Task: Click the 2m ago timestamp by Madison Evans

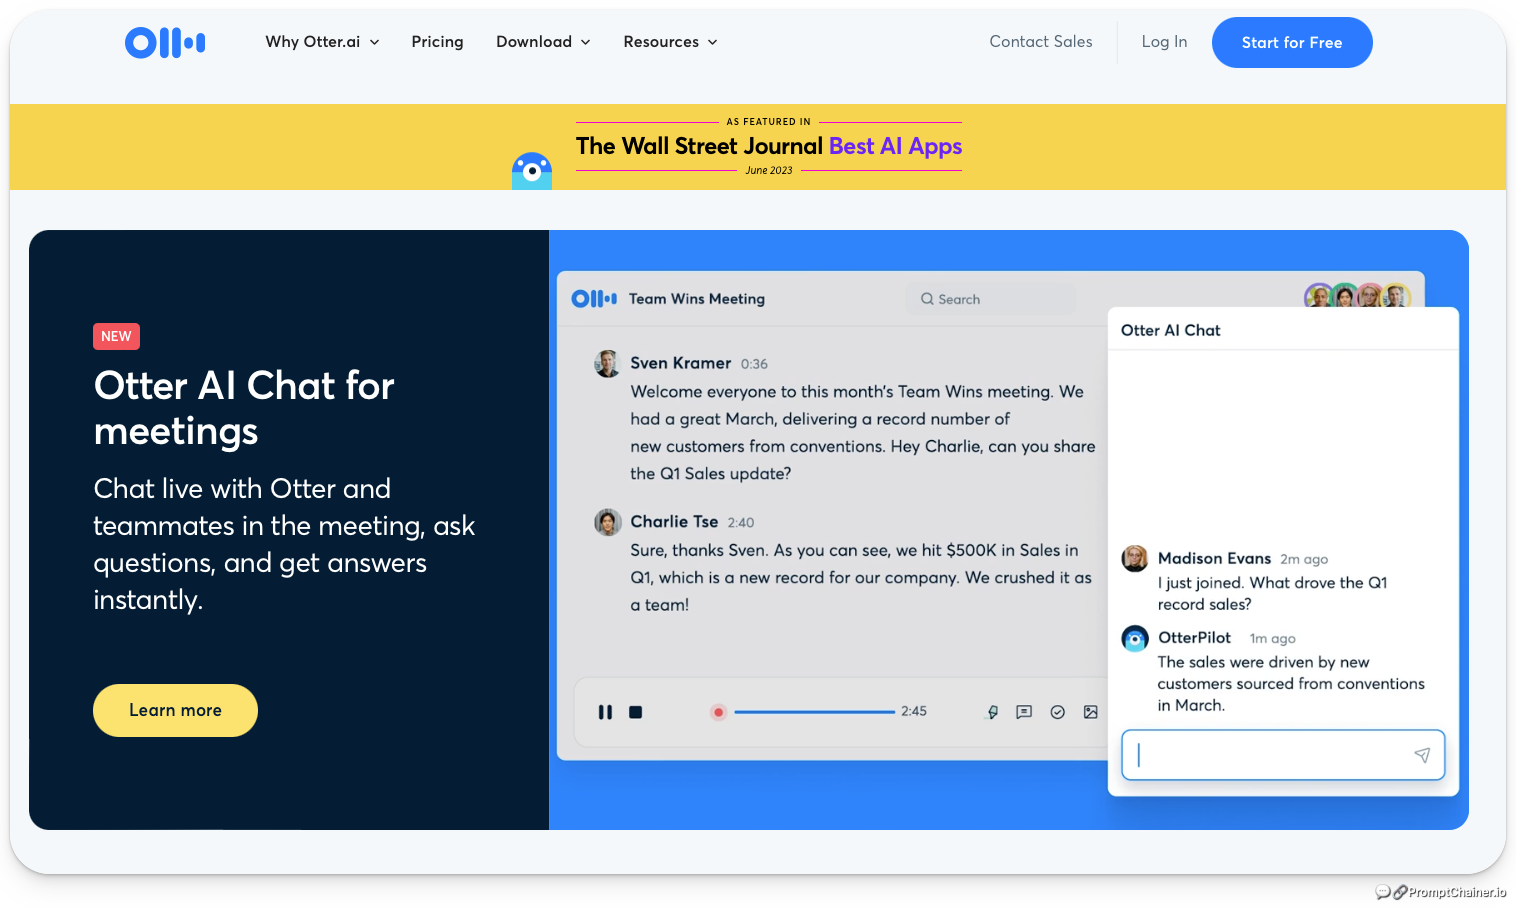Action: pos(1304,559)
